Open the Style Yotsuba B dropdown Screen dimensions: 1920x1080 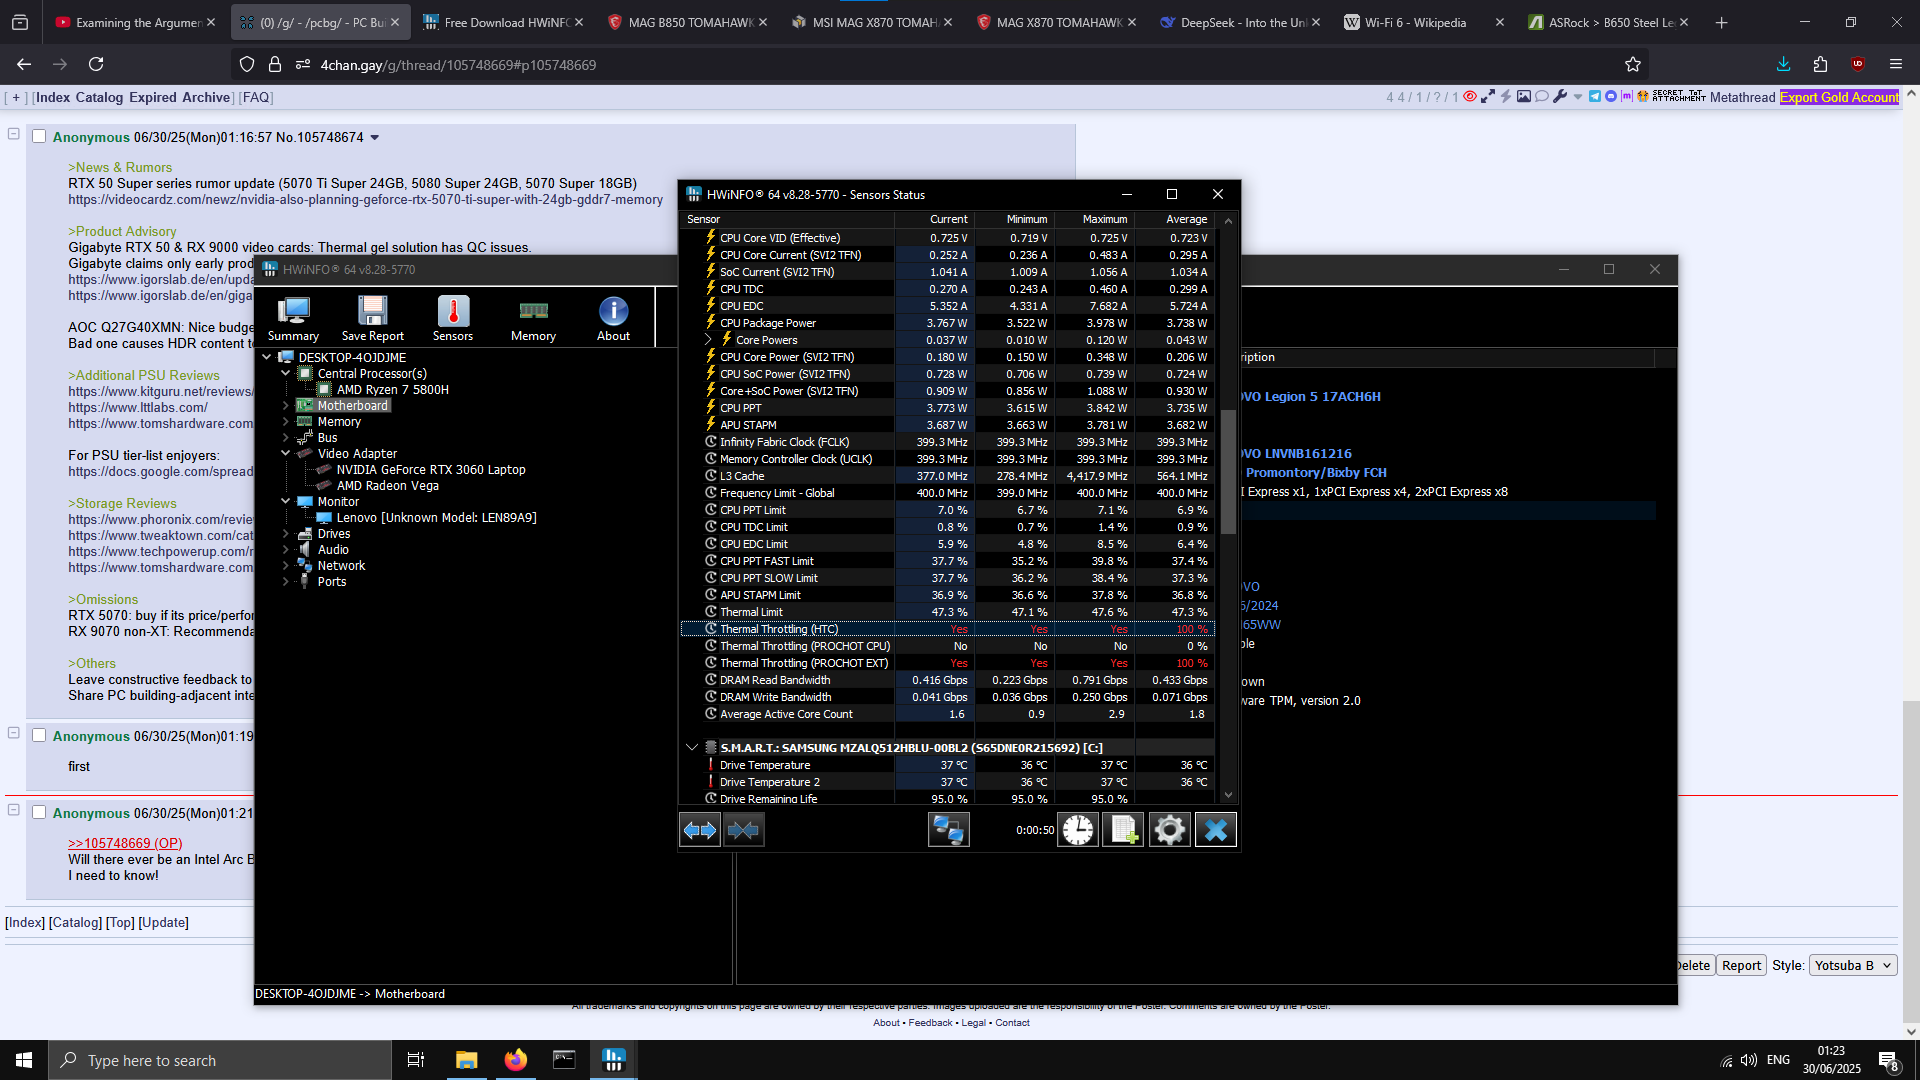[1853, 965]
